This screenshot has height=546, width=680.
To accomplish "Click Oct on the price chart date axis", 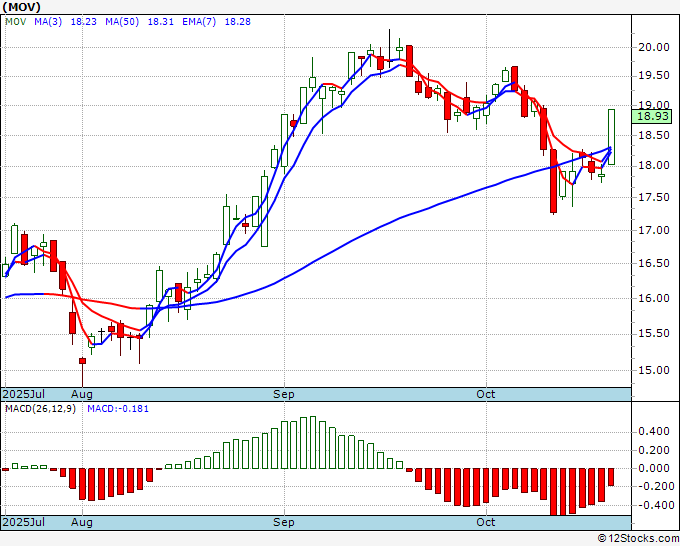I will coord(486,394).
